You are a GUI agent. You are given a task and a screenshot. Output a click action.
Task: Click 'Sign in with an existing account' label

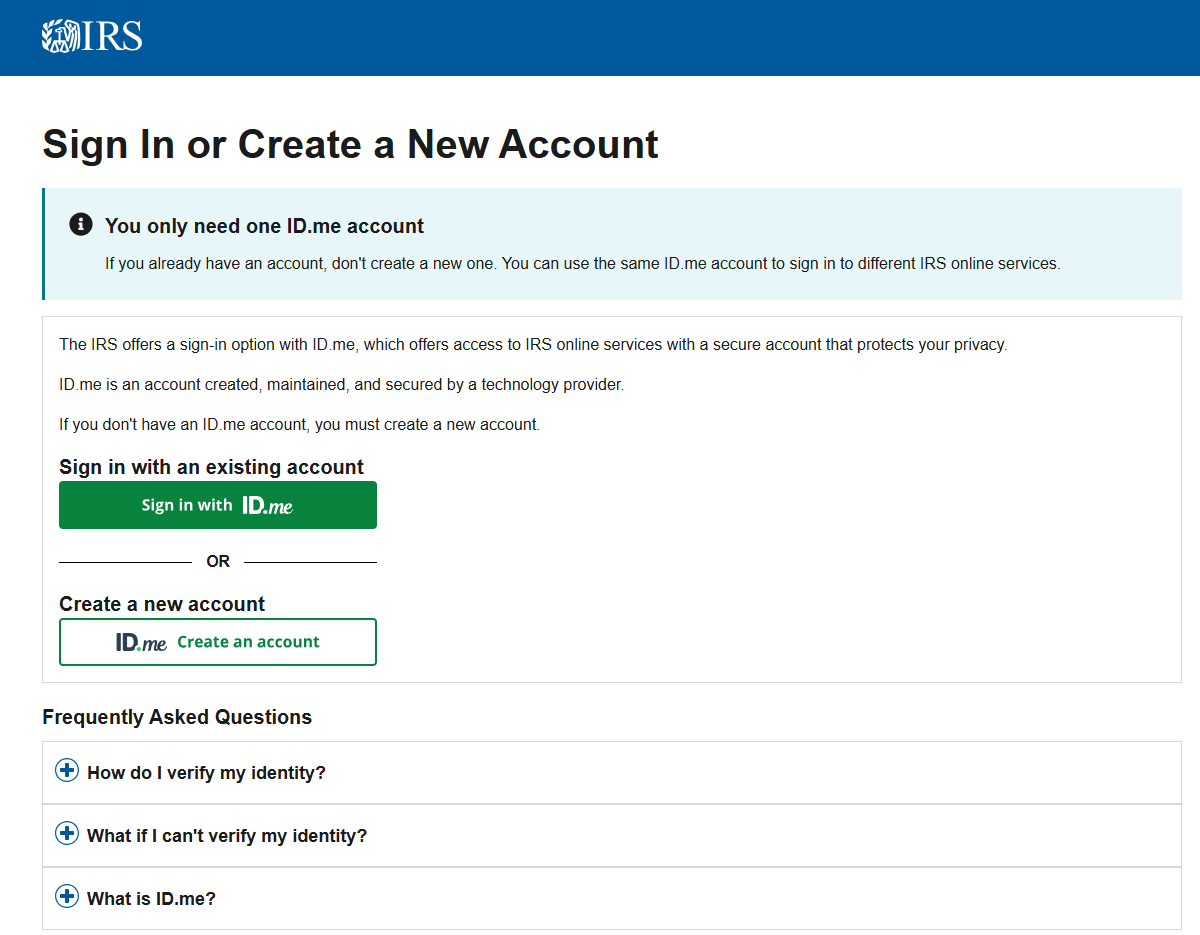211,467
